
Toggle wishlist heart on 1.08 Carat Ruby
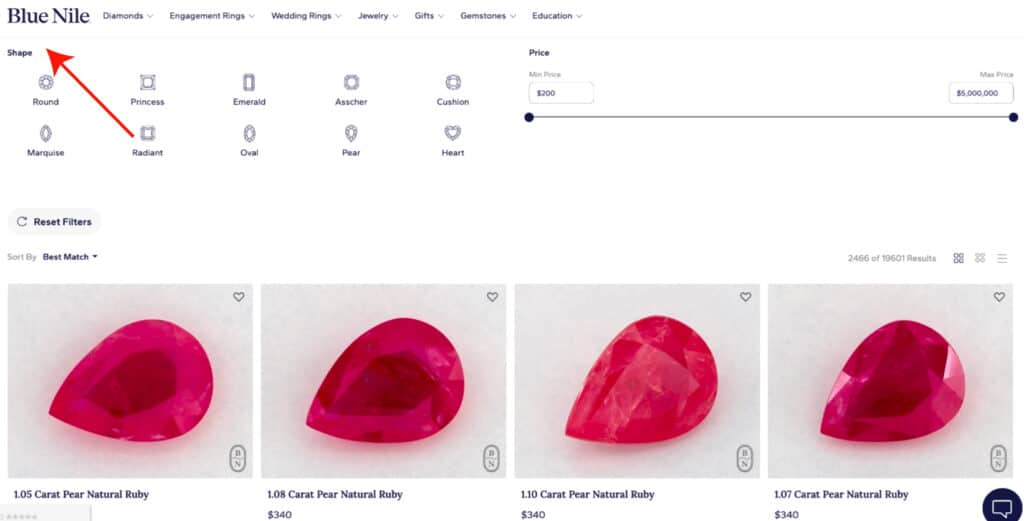coord(492,297)
